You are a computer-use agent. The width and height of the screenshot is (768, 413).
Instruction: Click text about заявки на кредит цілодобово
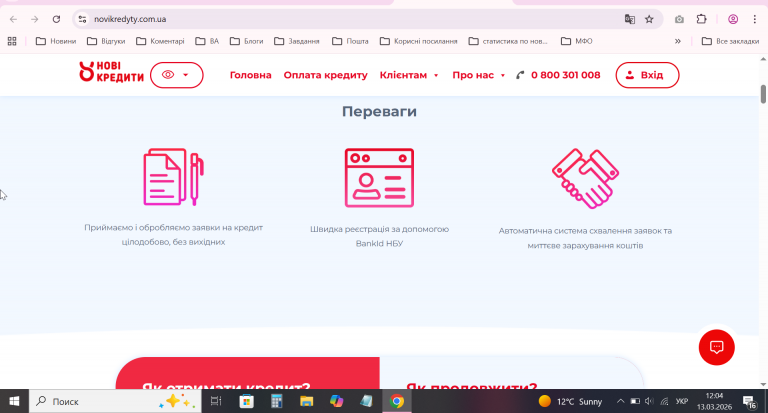coord(173,235)
